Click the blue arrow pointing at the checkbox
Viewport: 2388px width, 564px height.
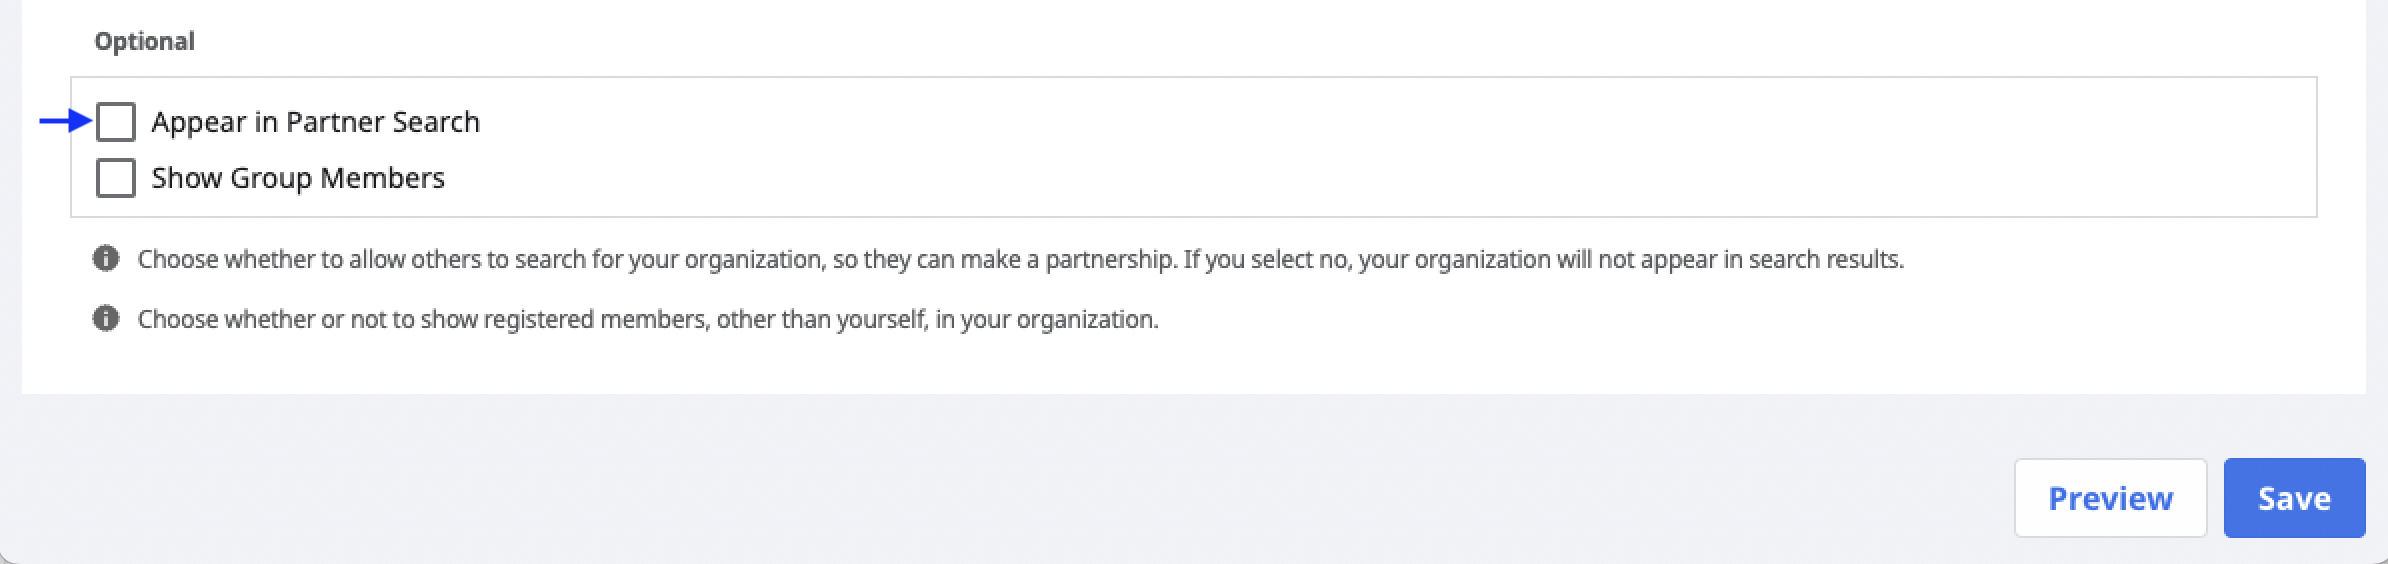click(65, 122)
